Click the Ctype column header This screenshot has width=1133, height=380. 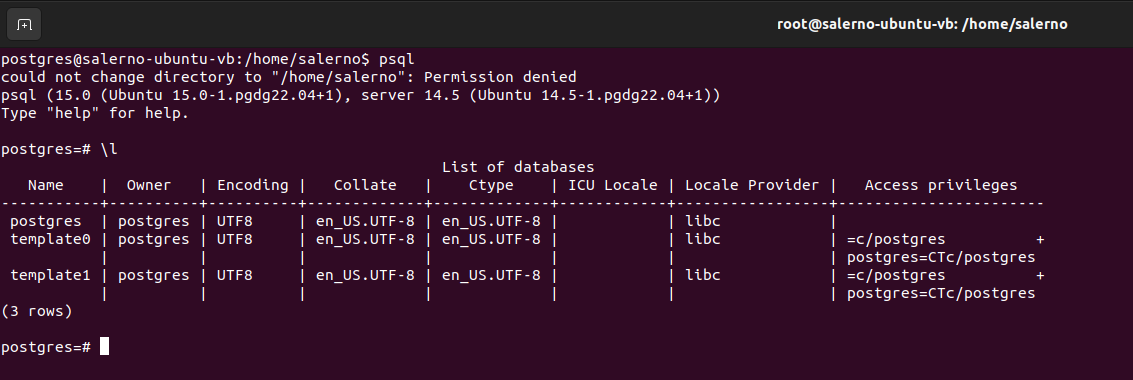[x=491, y=185]
